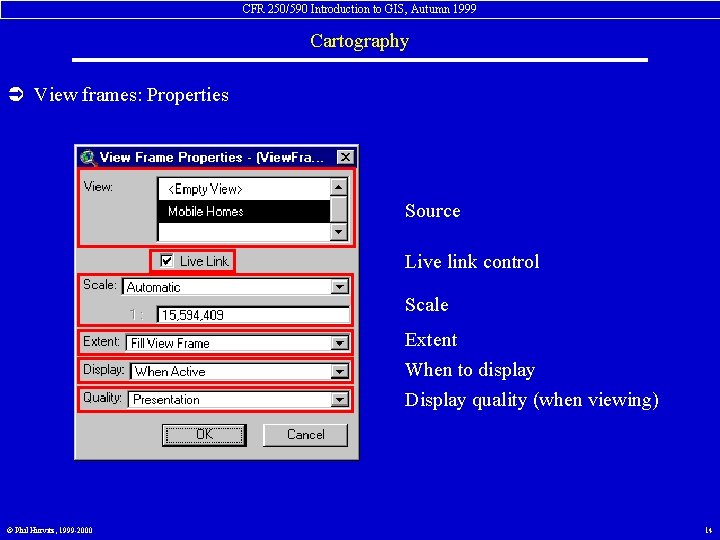
Task: Click the View list scrollbar thumb
Action: [338, 209]
